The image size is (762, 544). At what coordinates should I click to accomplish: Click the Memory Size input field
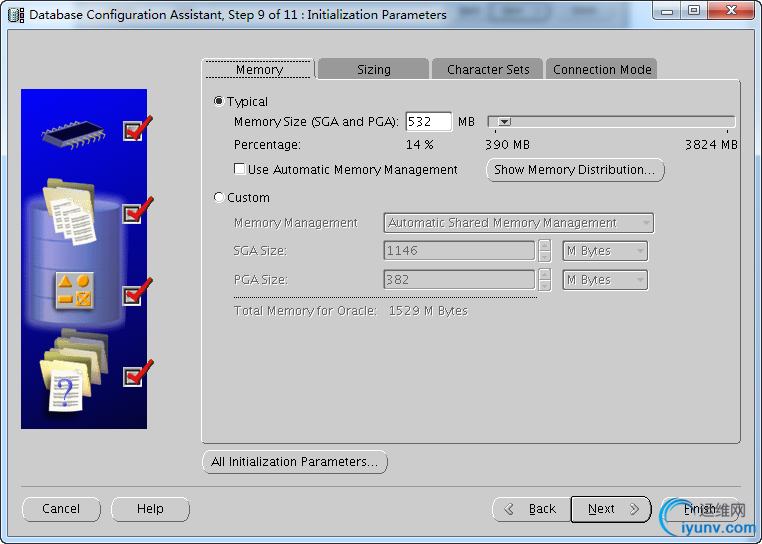click(429, 122)
